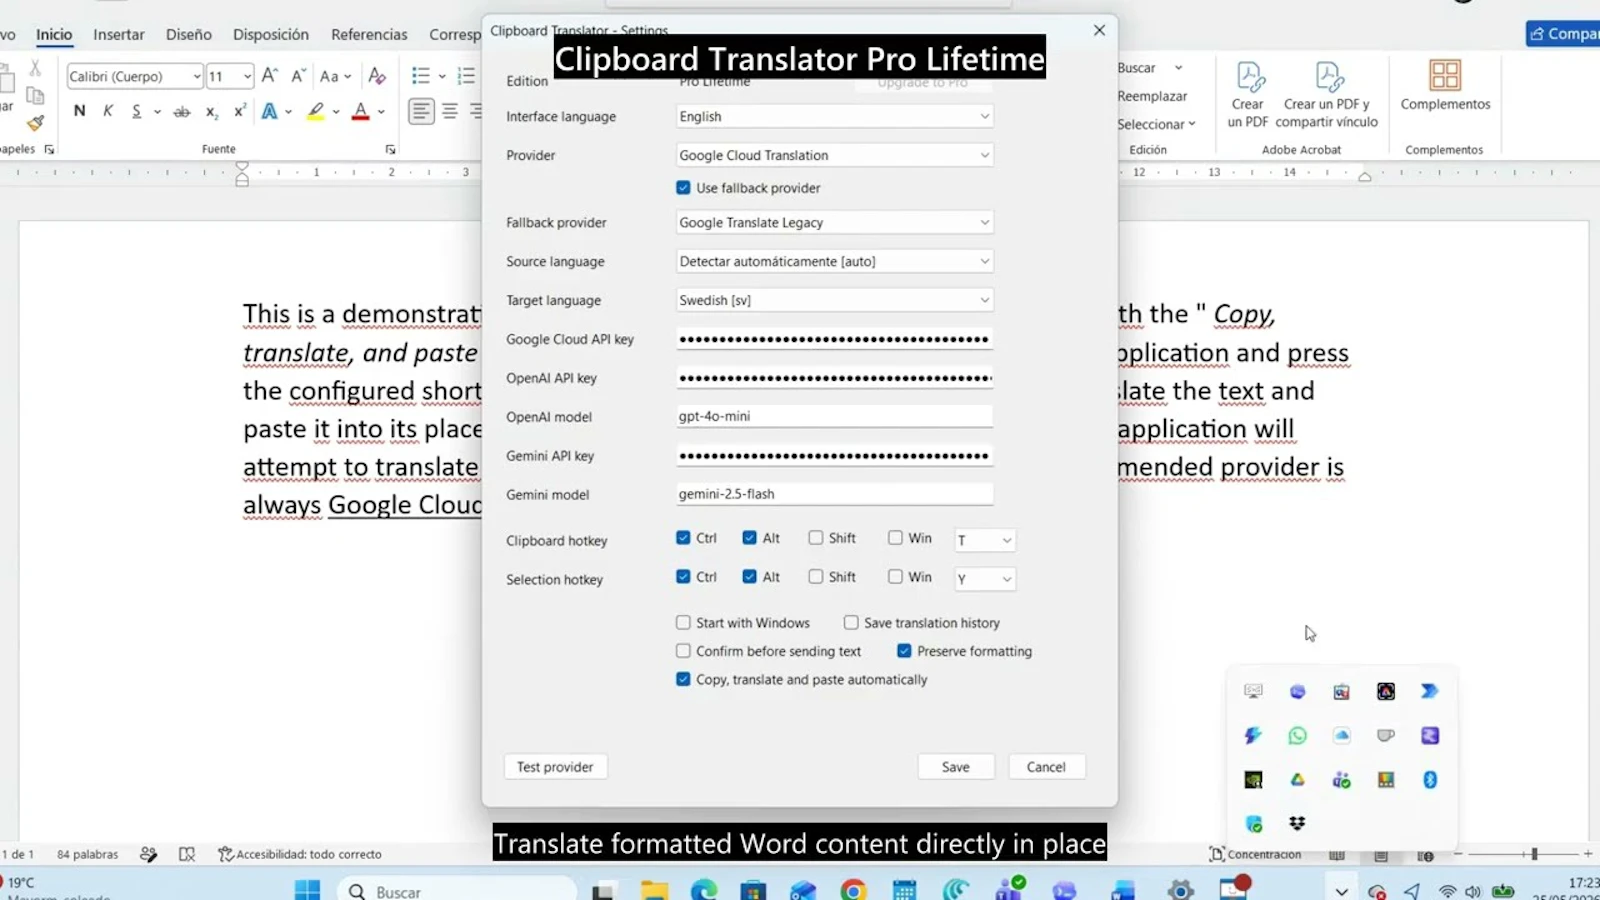The image size is (1600, 900).
Task: Enable Confirm before sending text
Action: click(x=683, y=651)
